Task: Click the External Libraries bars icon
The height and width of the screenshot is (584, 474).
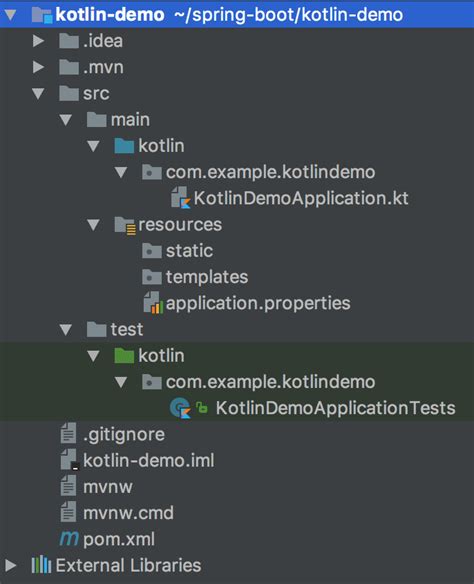Action: (x=41, y=565)
